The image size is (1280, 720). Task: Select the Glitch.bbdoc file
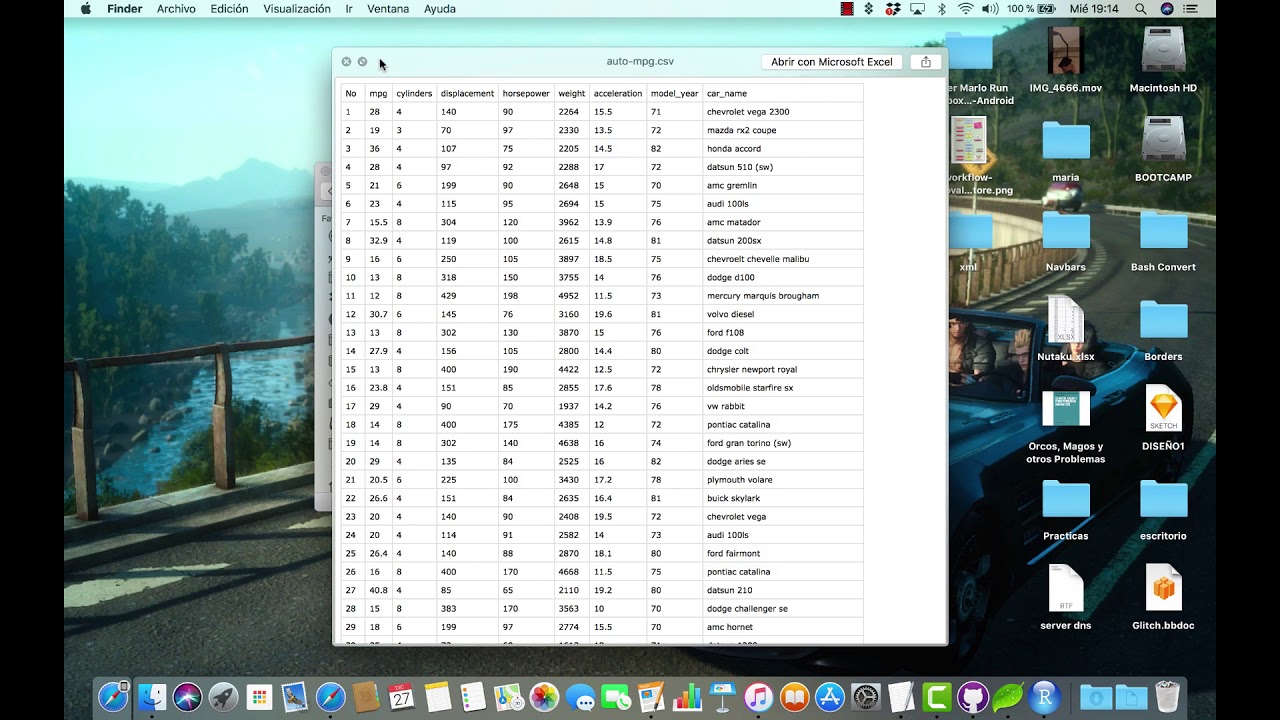pyautogui.click(x=1163, y=597)
